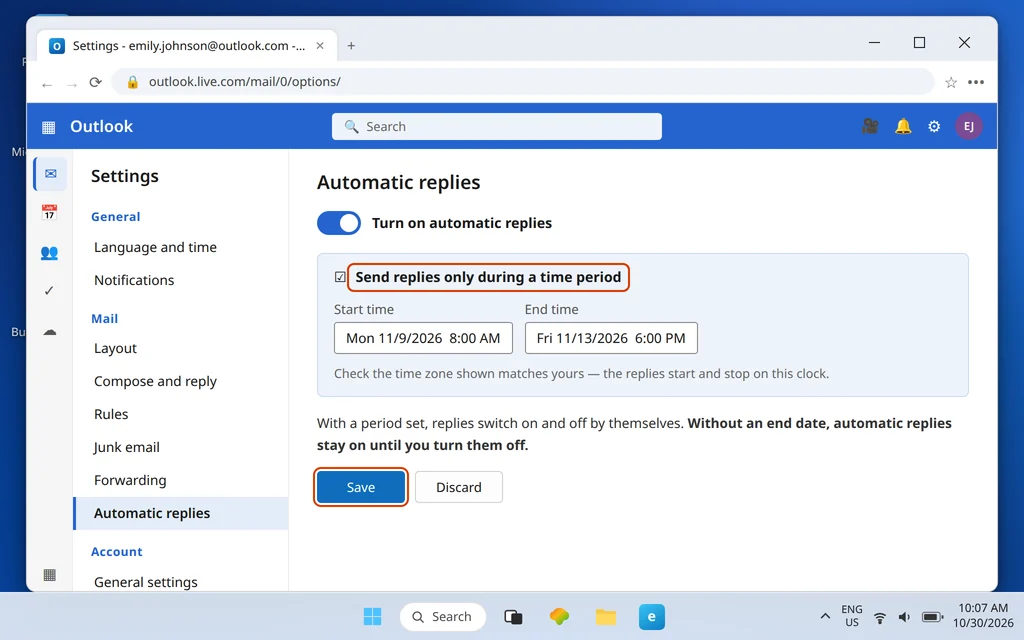
Task: Show hidden icons tray chevron
Action: pyautogui.click(x=825, y=616)
